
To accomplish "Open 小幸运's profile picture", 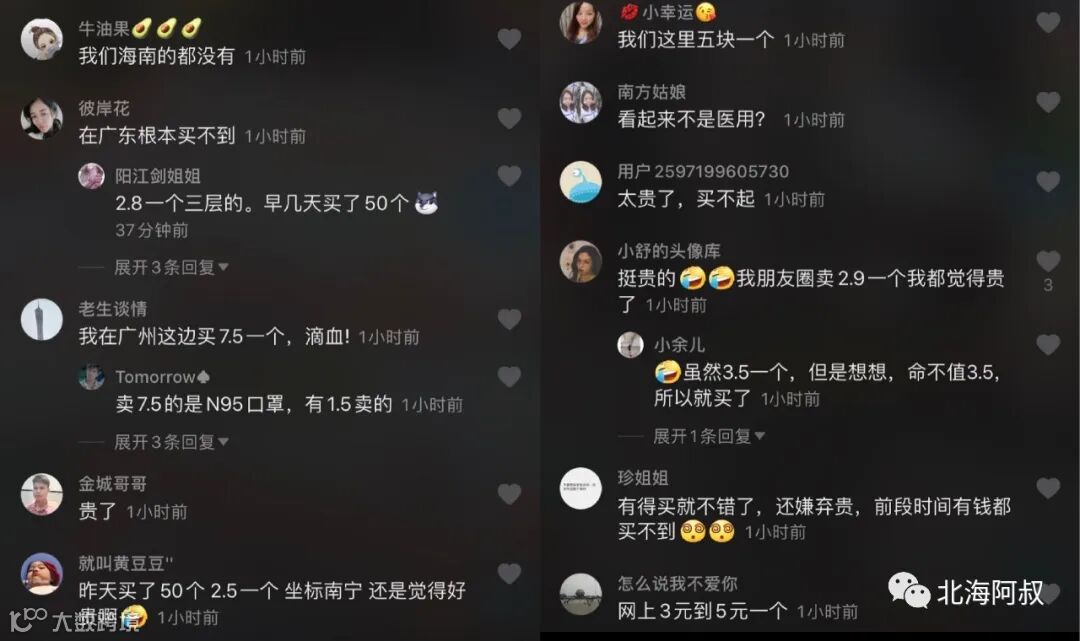I will point(580,22).
